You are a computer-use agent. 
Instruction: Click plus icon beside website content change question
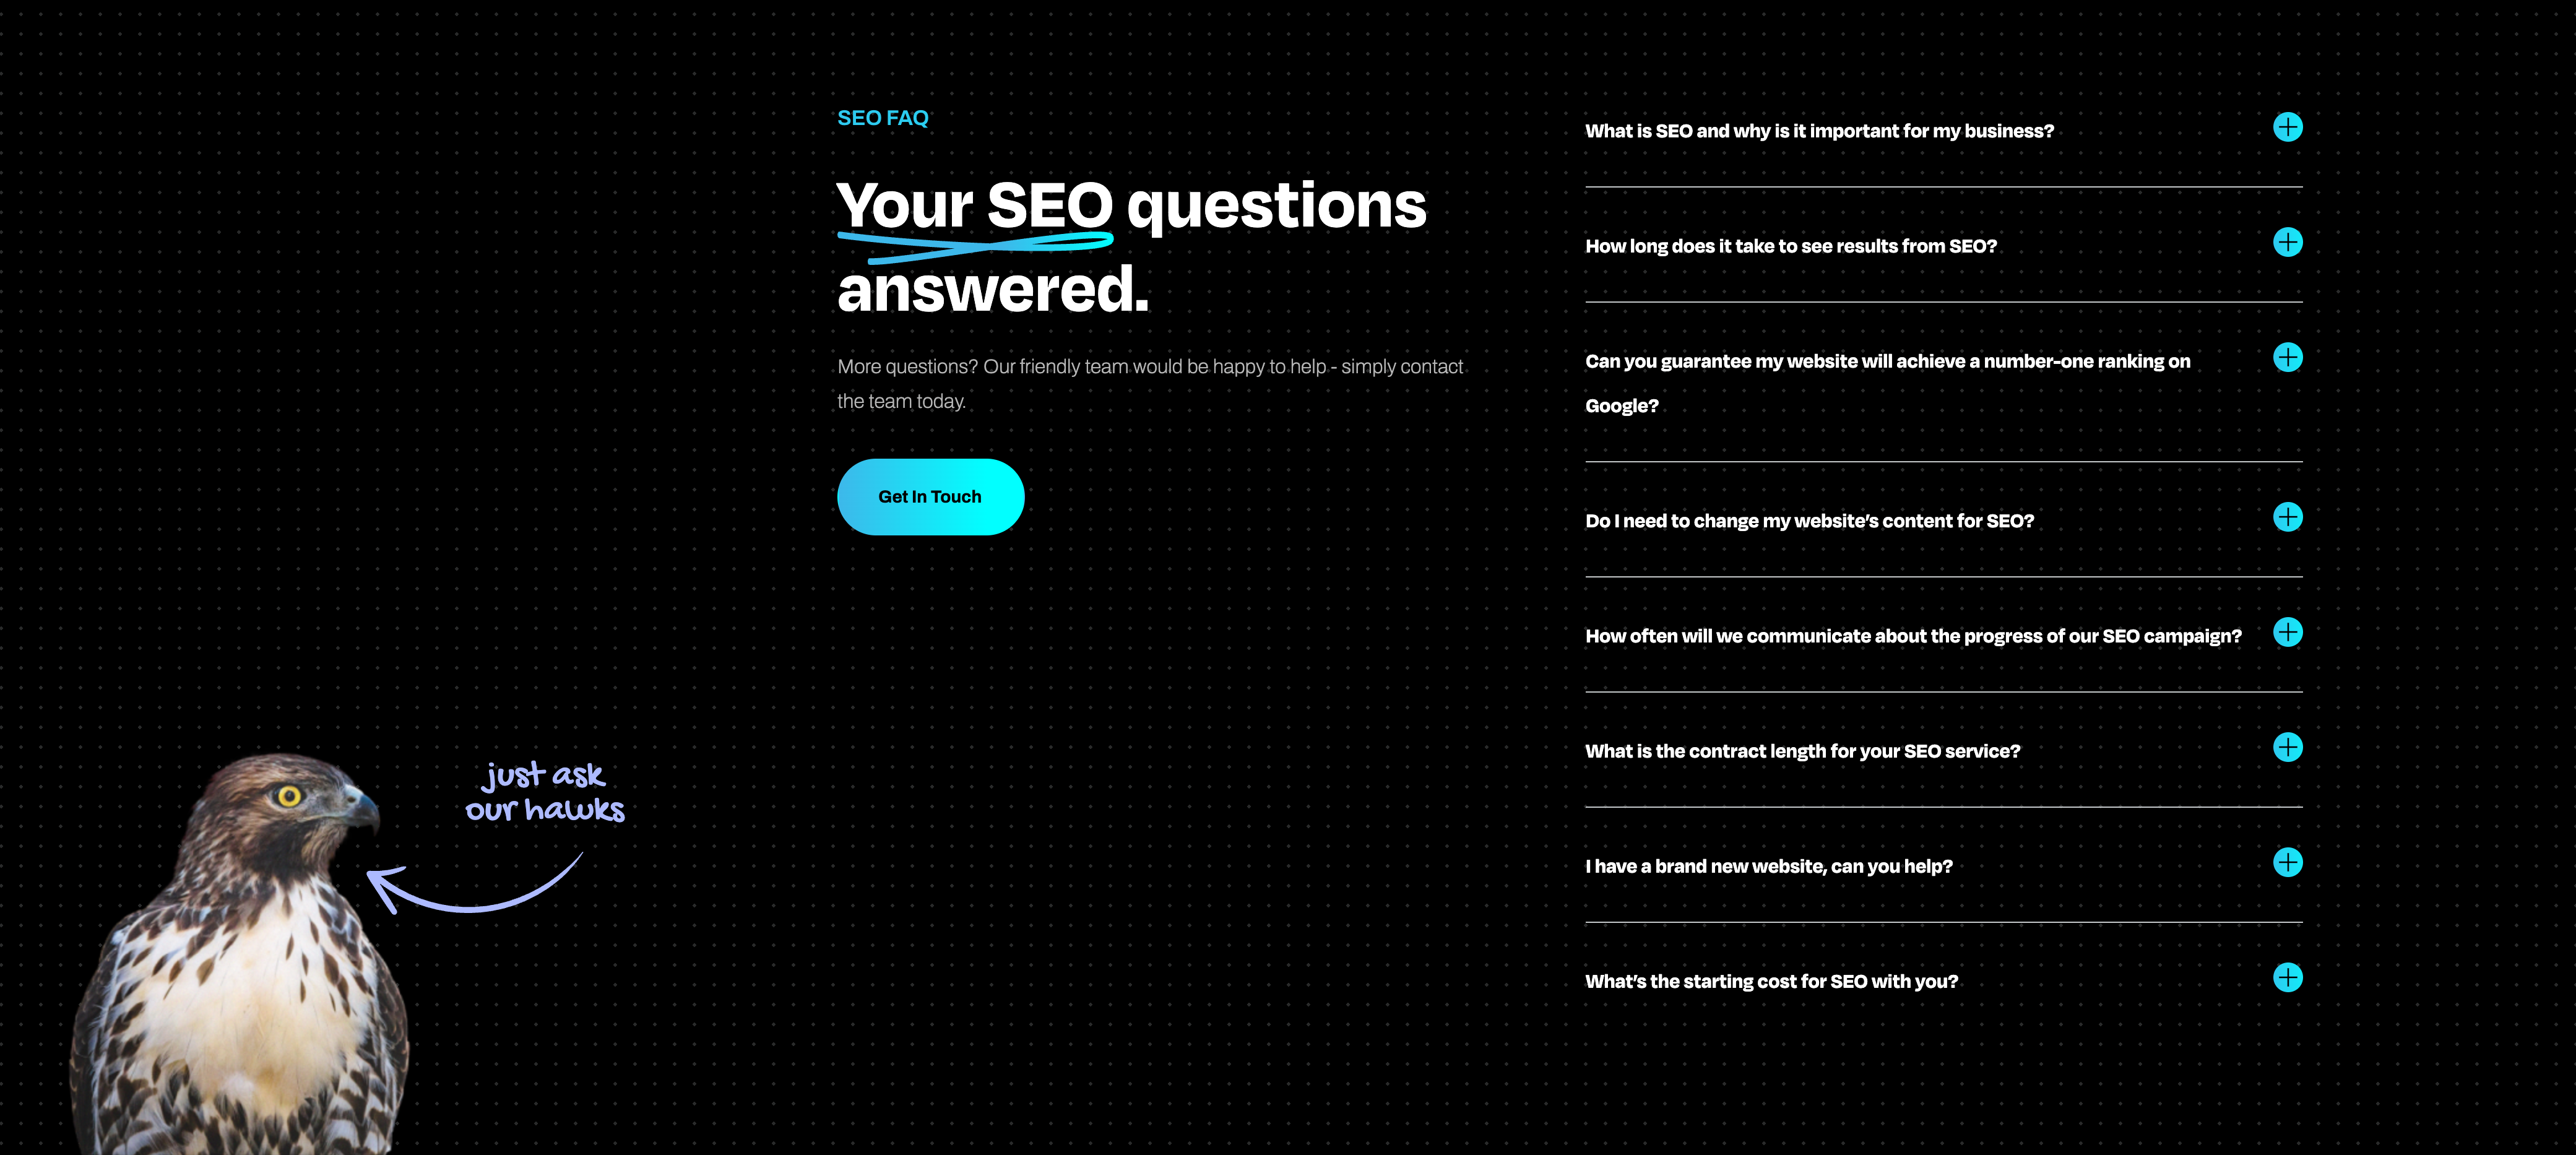(2287, 518)
